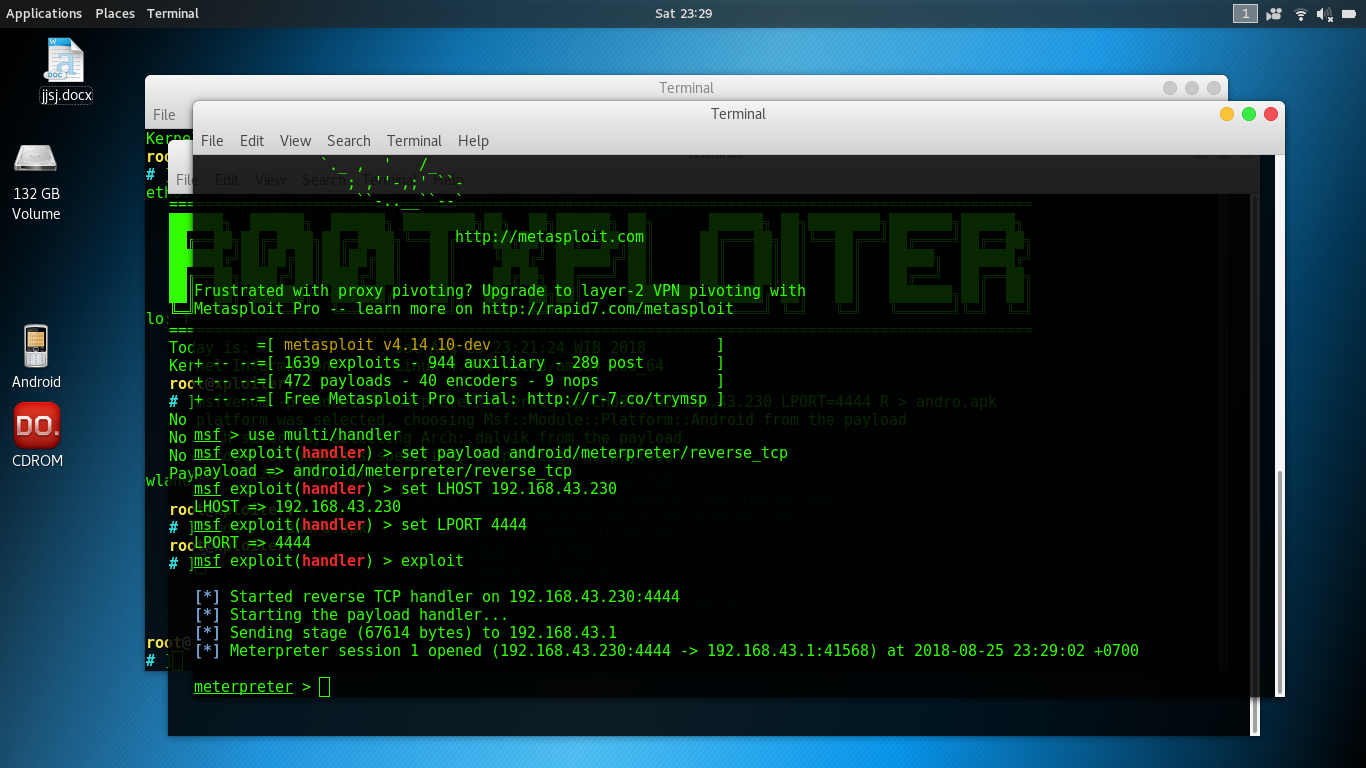
Task: Open the Places menu in top panel
Action: point(115,13)
